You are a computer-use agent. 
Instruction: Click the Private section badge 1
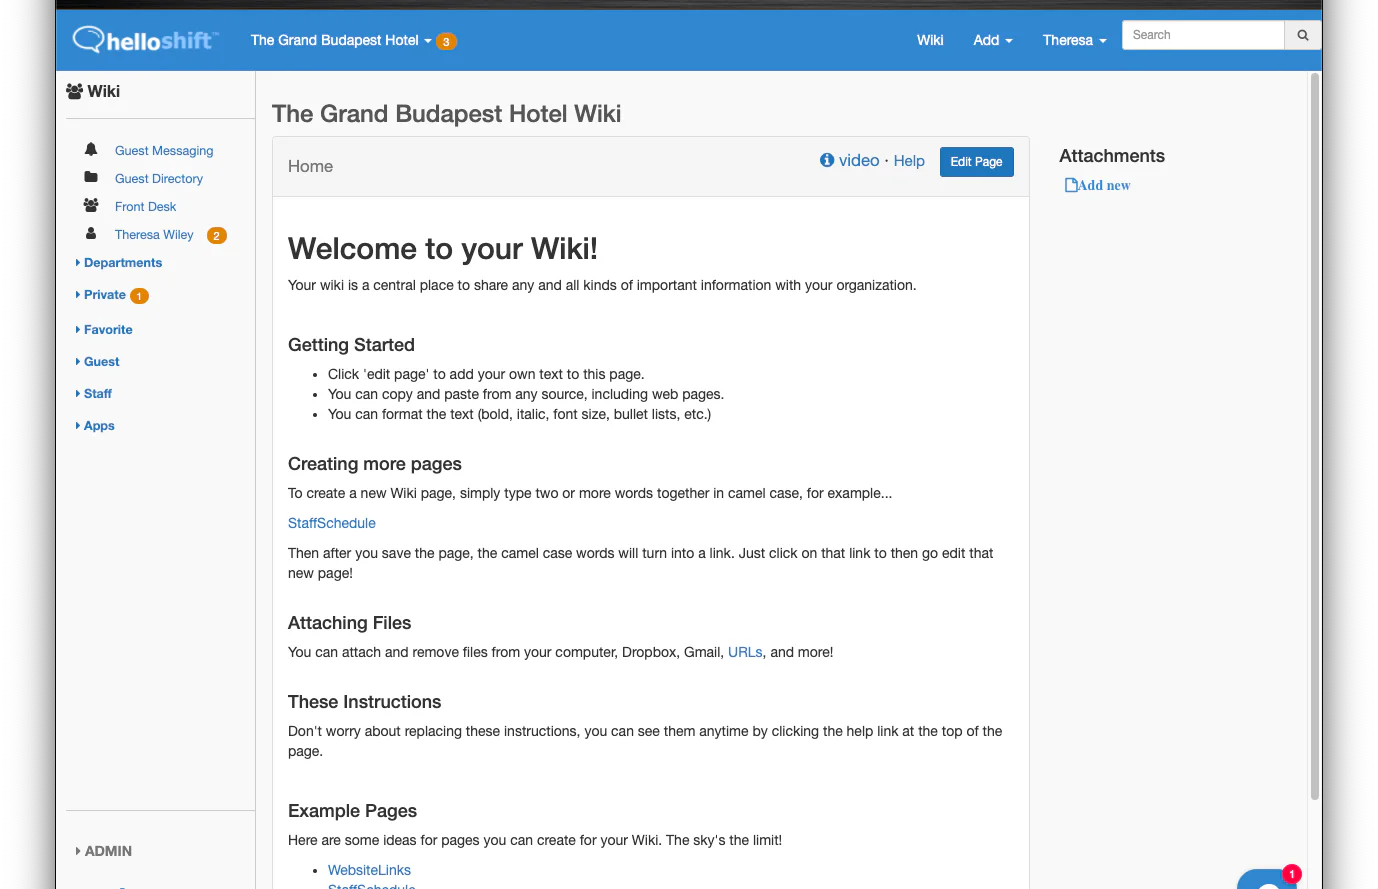pos(140,296)
